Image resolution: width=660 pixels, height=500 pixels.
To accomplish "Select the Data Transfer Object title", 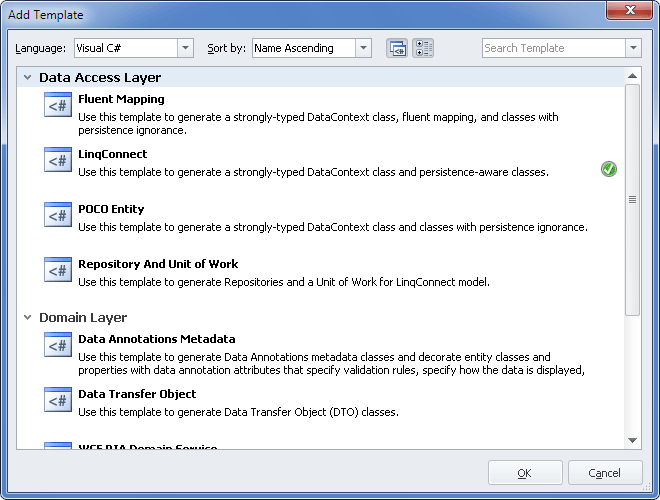I will 137,394.
